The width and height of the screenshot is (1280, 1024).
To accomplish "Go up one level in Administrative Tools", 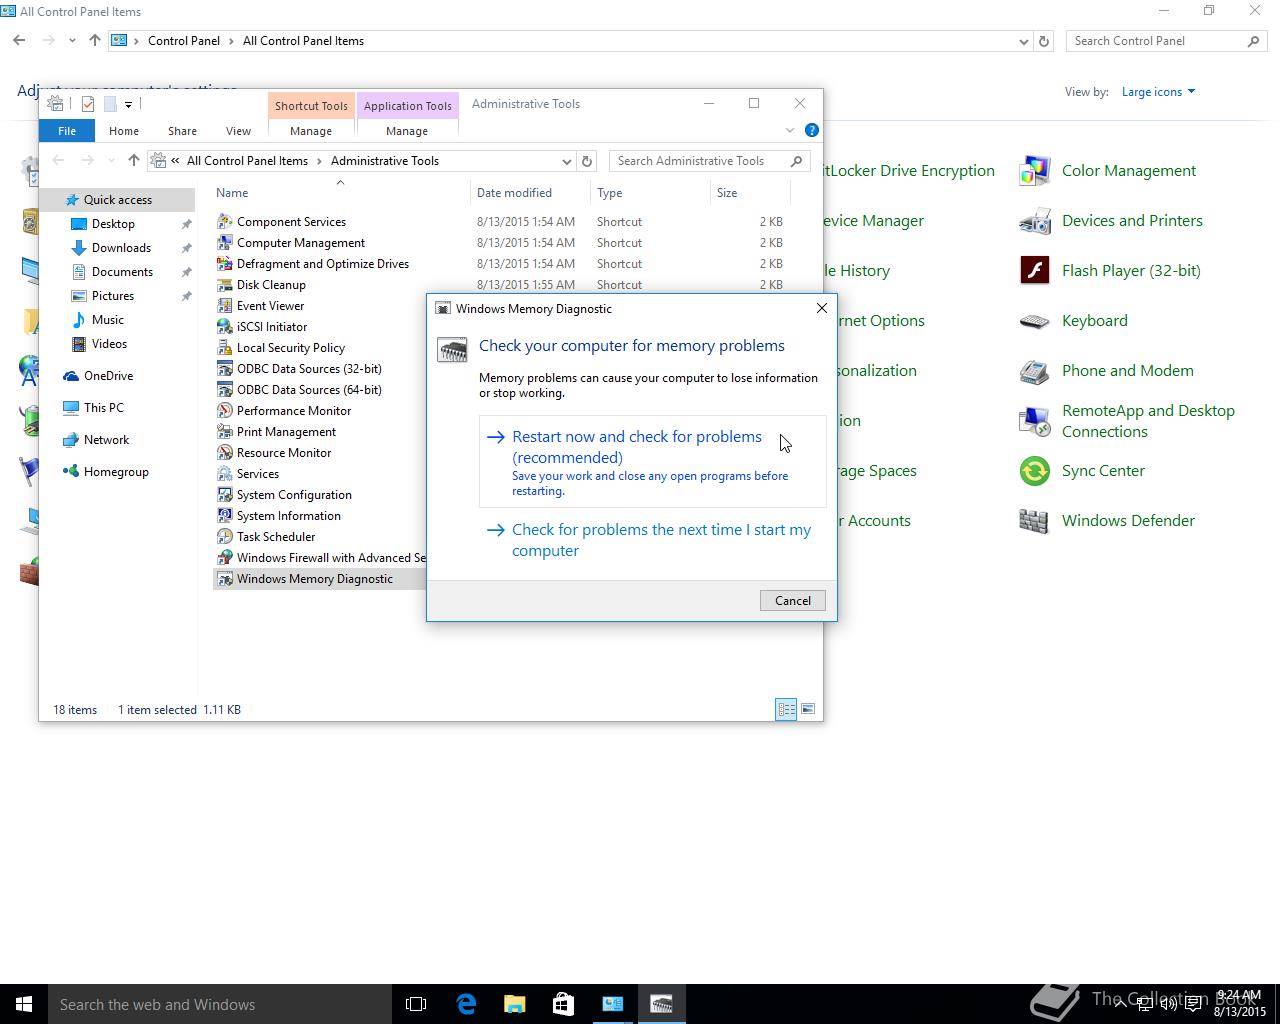I will (x=134, y=161).
